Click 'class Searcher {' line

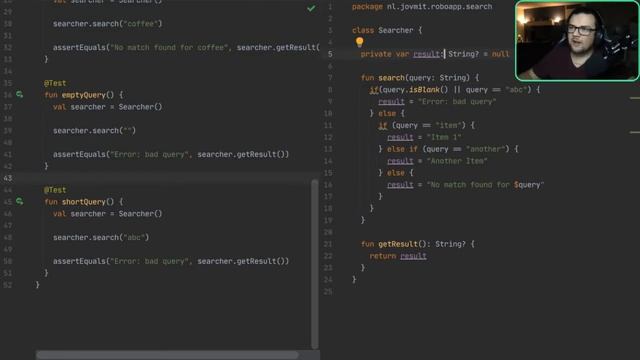pos(387,30)
